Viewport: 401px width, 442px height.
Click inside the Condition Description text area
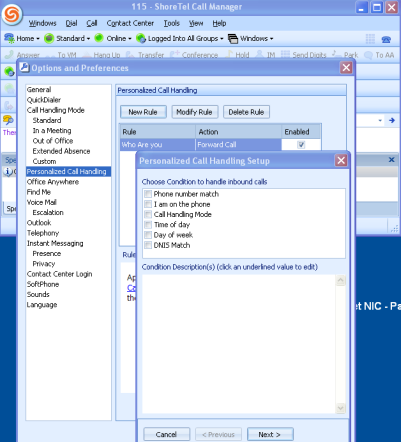click(x=239, y=344)
